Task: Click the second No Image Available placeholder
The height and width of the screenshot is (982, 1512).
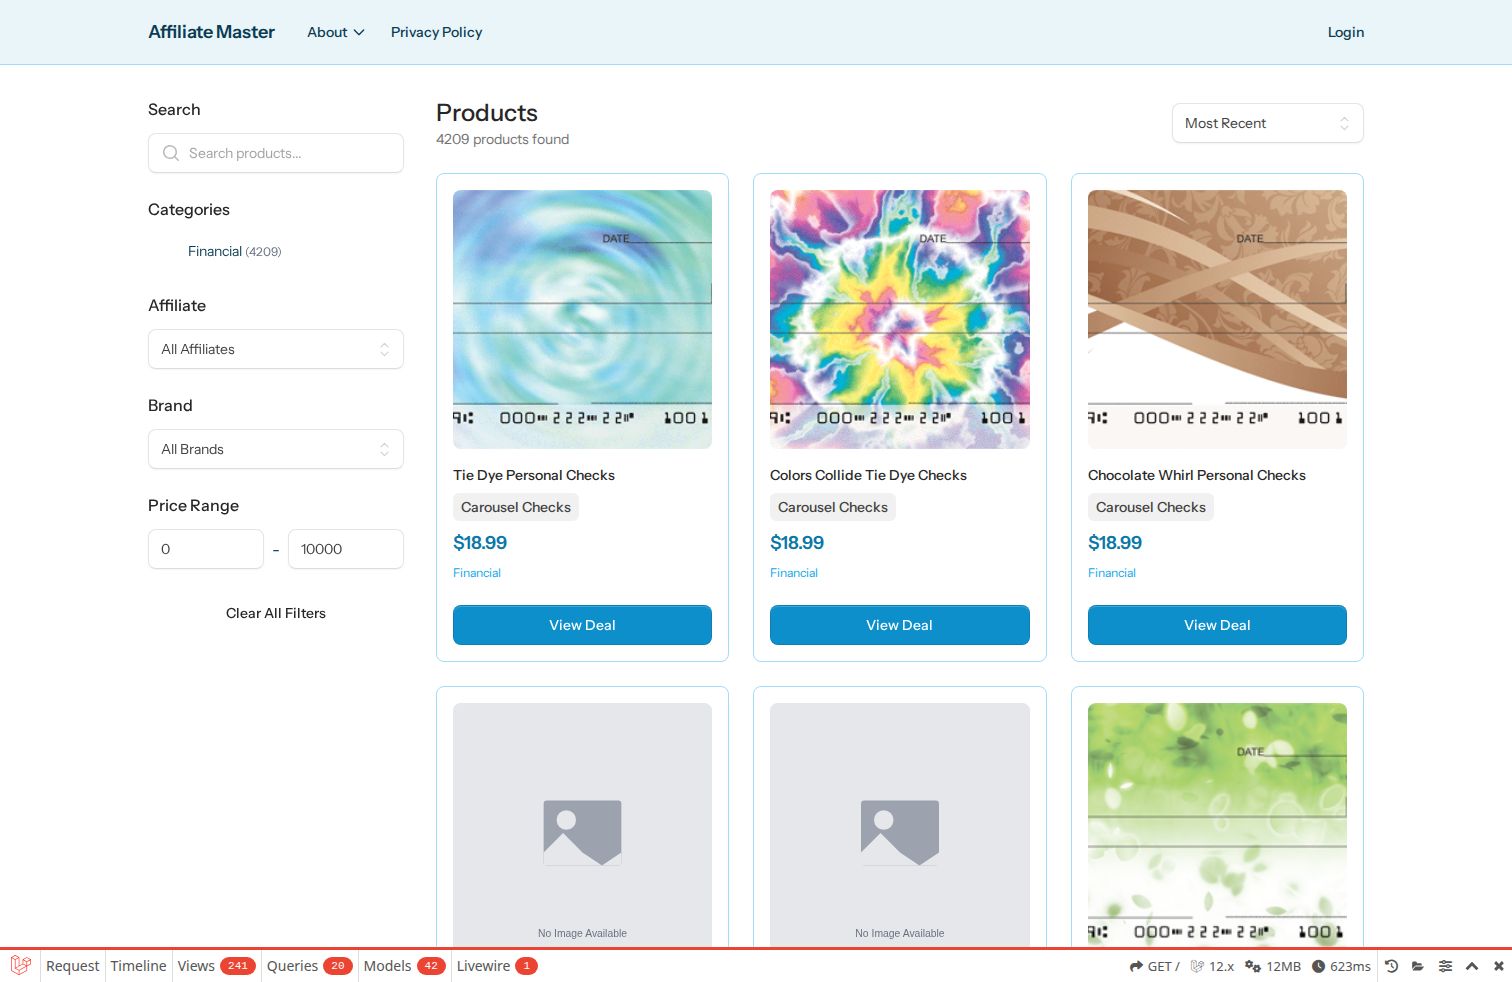Action: pos(899,825)
